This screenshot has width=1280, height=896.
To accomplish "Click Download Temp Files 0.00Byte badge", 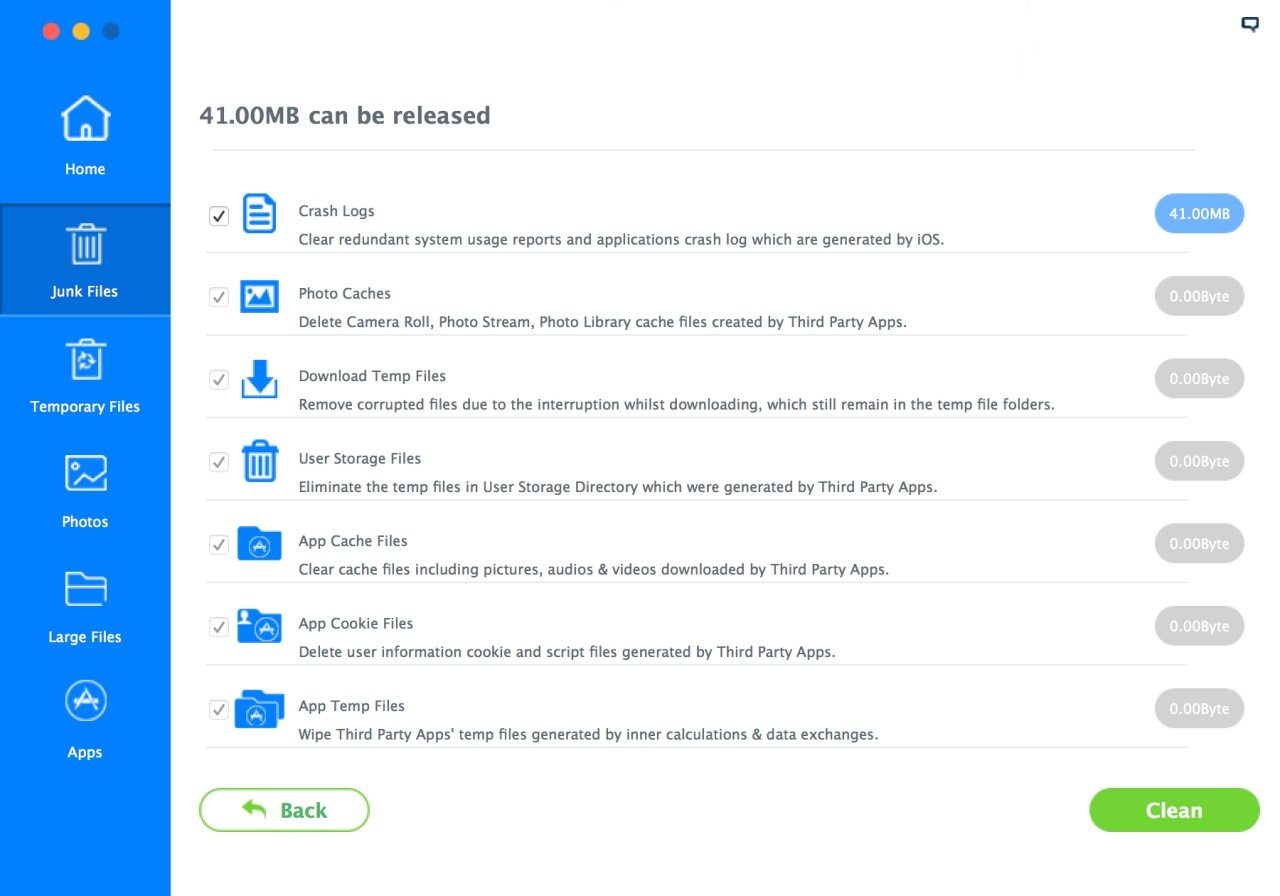I will click(x=1199, y=379).
